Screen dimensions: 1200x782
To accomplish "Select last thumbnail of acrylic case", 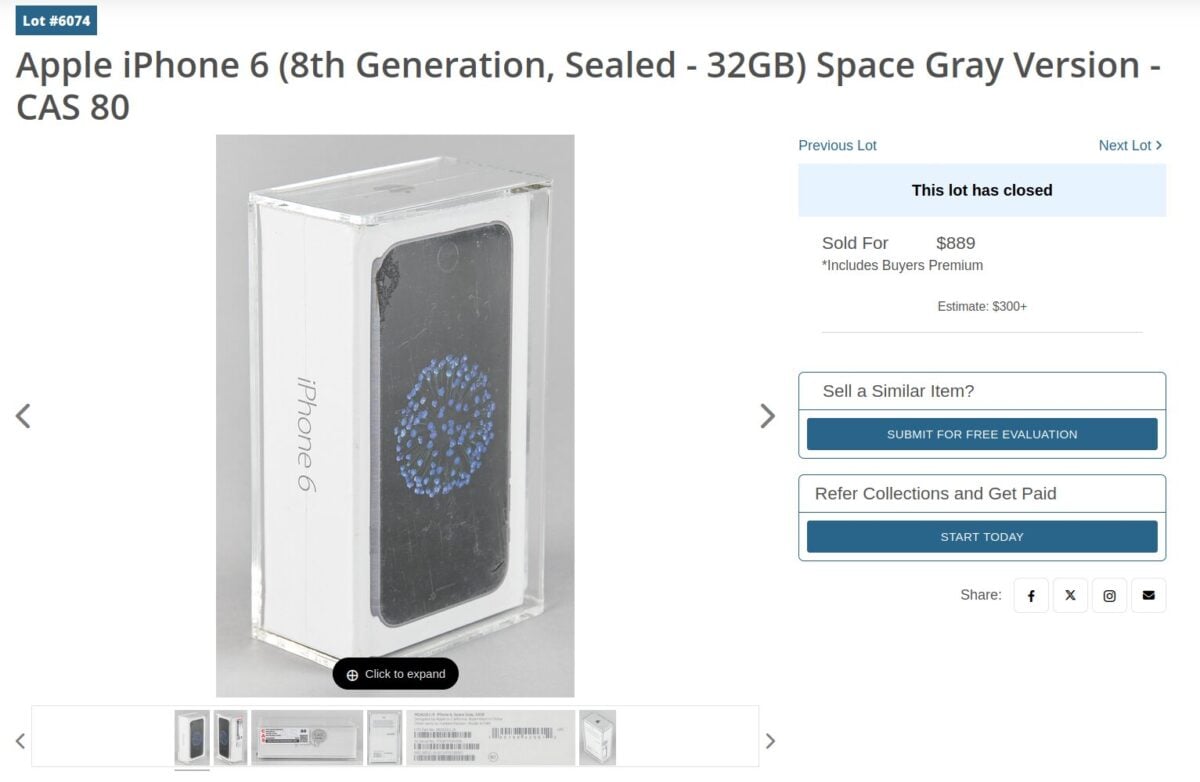I will pyautogui.click(x=597, y=738).
